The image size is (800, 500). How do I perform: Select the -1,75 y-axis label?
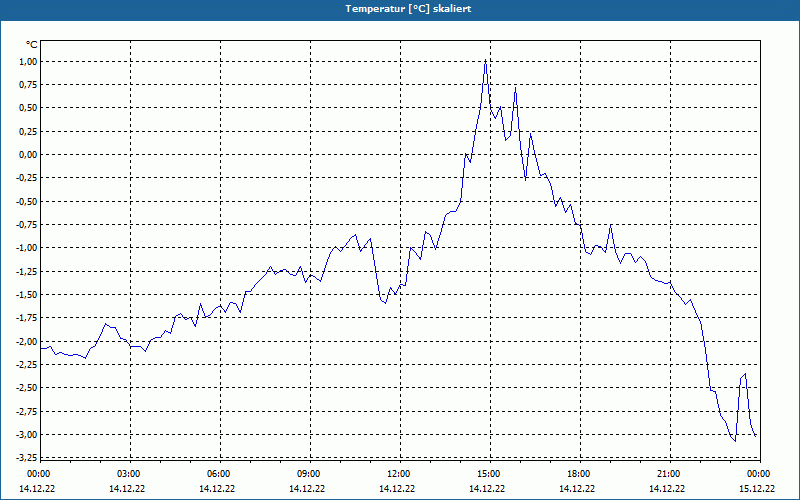28,317
